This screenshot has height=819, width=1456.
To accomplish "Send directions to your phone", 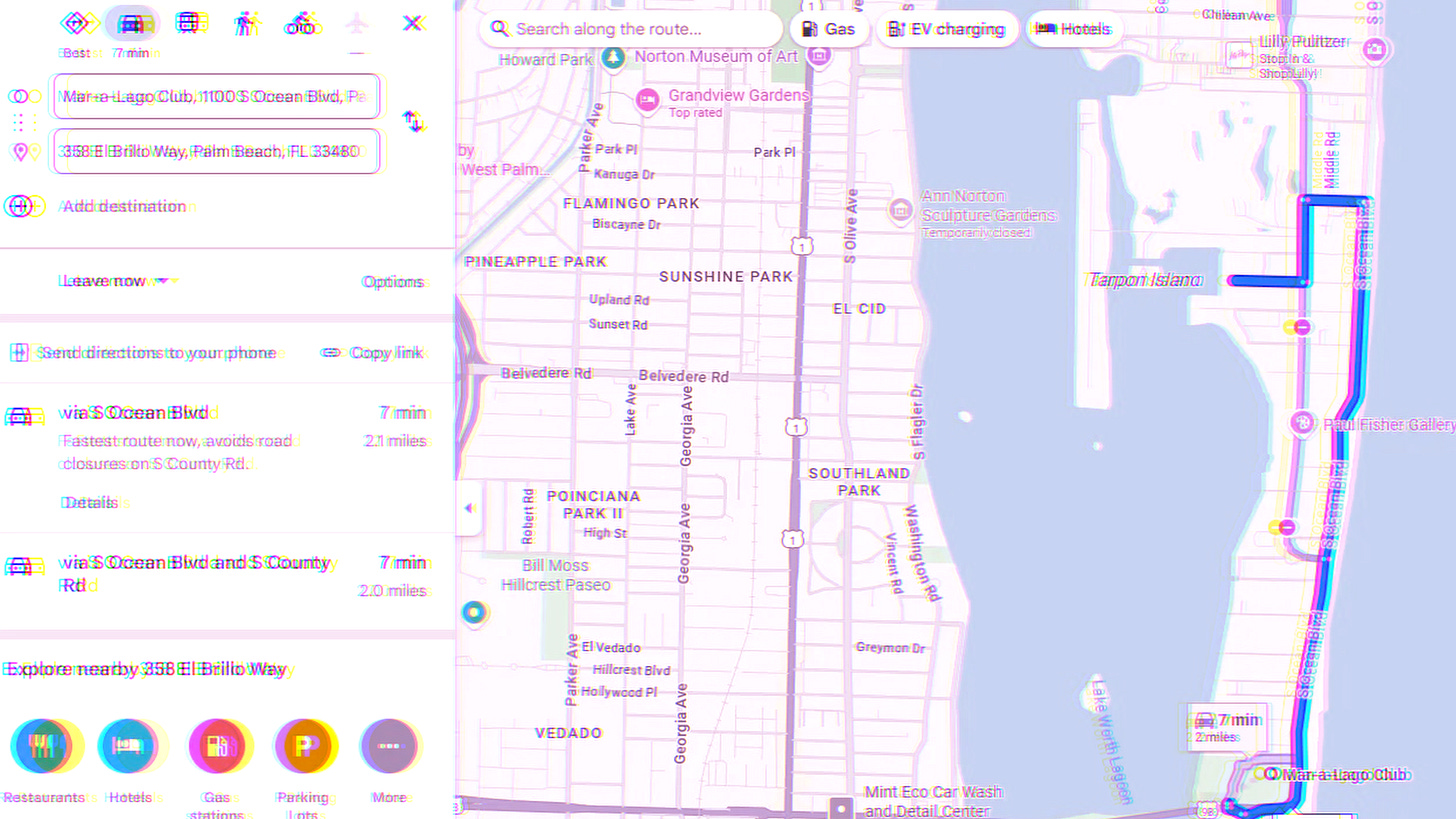I will click(145, 352).
